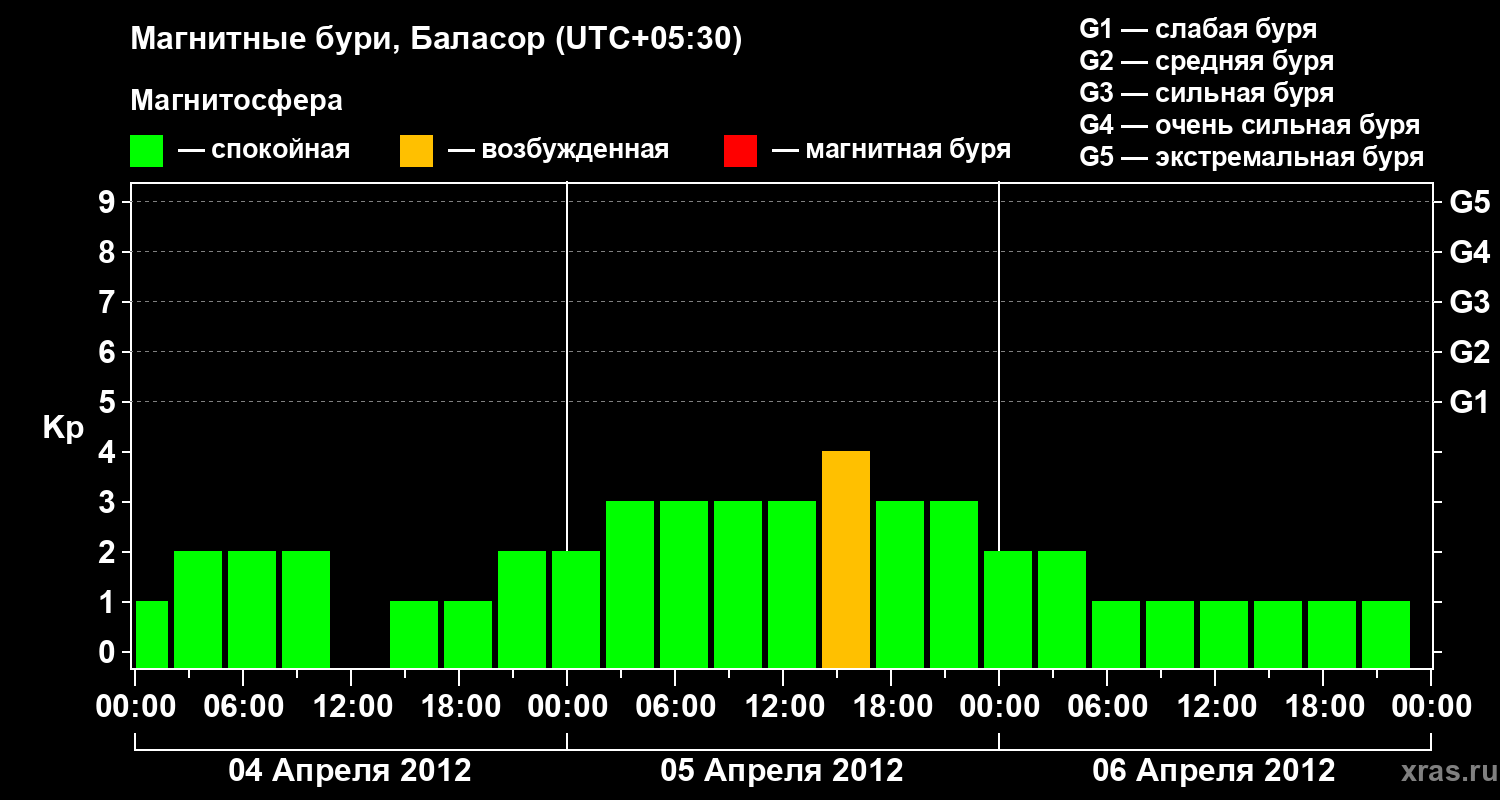Screen dimensions: 1500x800
Task: Click the last green bar of 06 April
Action: 1386,634
